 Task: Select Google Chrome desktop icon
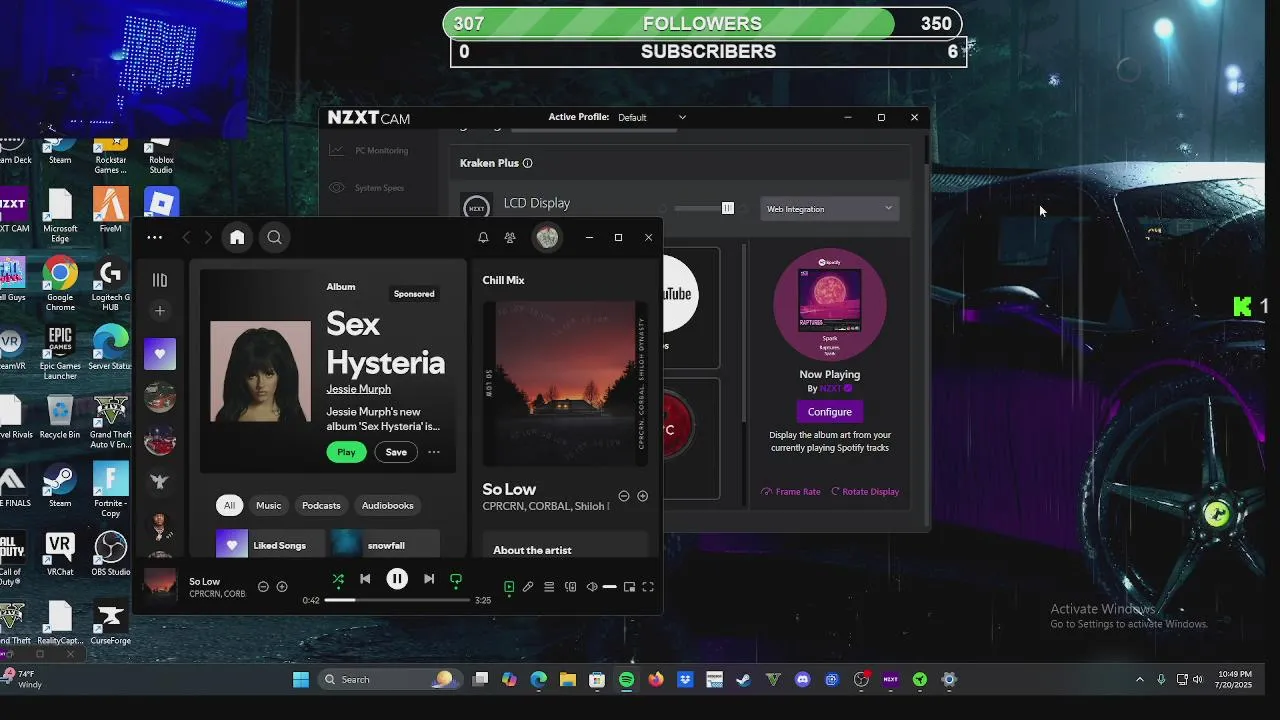click(60, 285)
